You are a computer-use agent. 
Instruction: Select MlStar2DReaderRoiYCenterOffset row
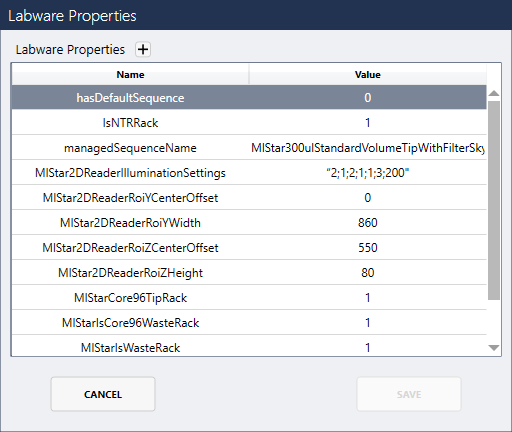coord(249,198)
